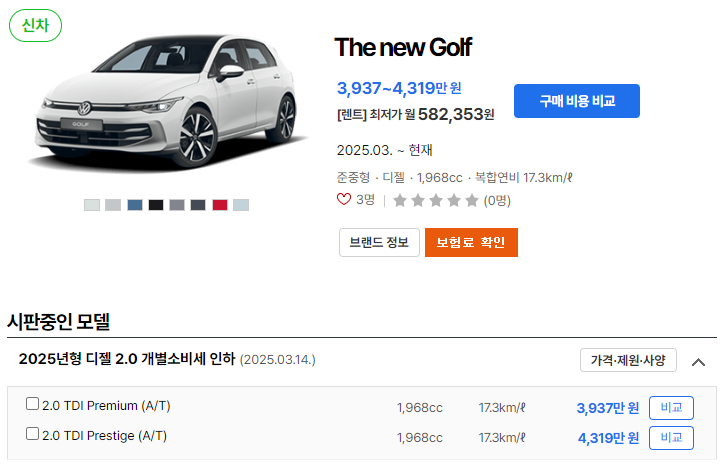Image resolution: width=723 pixels, height=469 pixels.
Task: Click the 2.0 TDI Prestige (A/T) label
Action: 104,435
